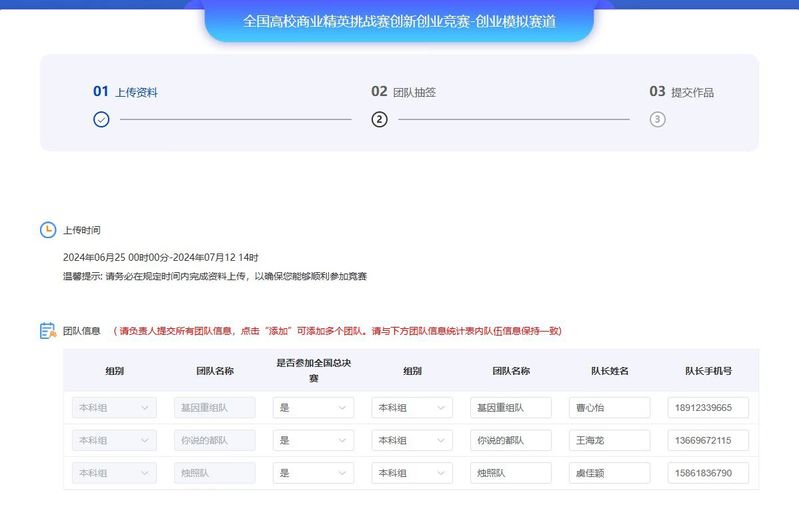Switch to the 团队抽签 step
799x517 pixels.
click(x=414, y=92)
